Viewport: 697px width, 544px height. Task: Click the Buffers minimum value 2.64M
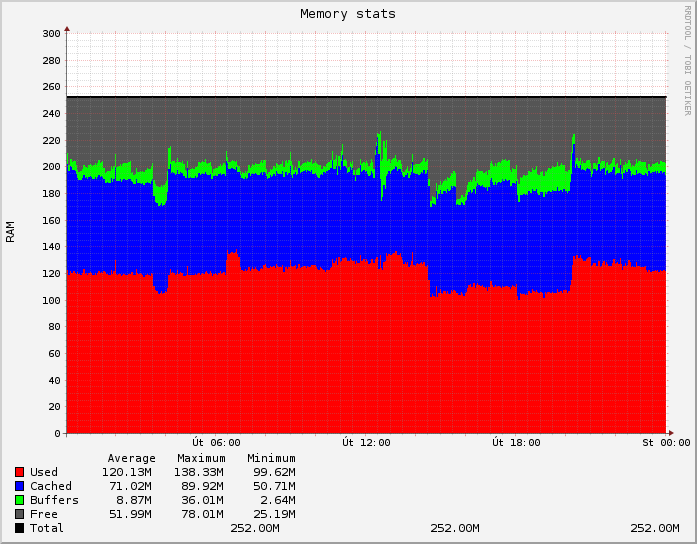pyautogui.click(x=278, y=500)
